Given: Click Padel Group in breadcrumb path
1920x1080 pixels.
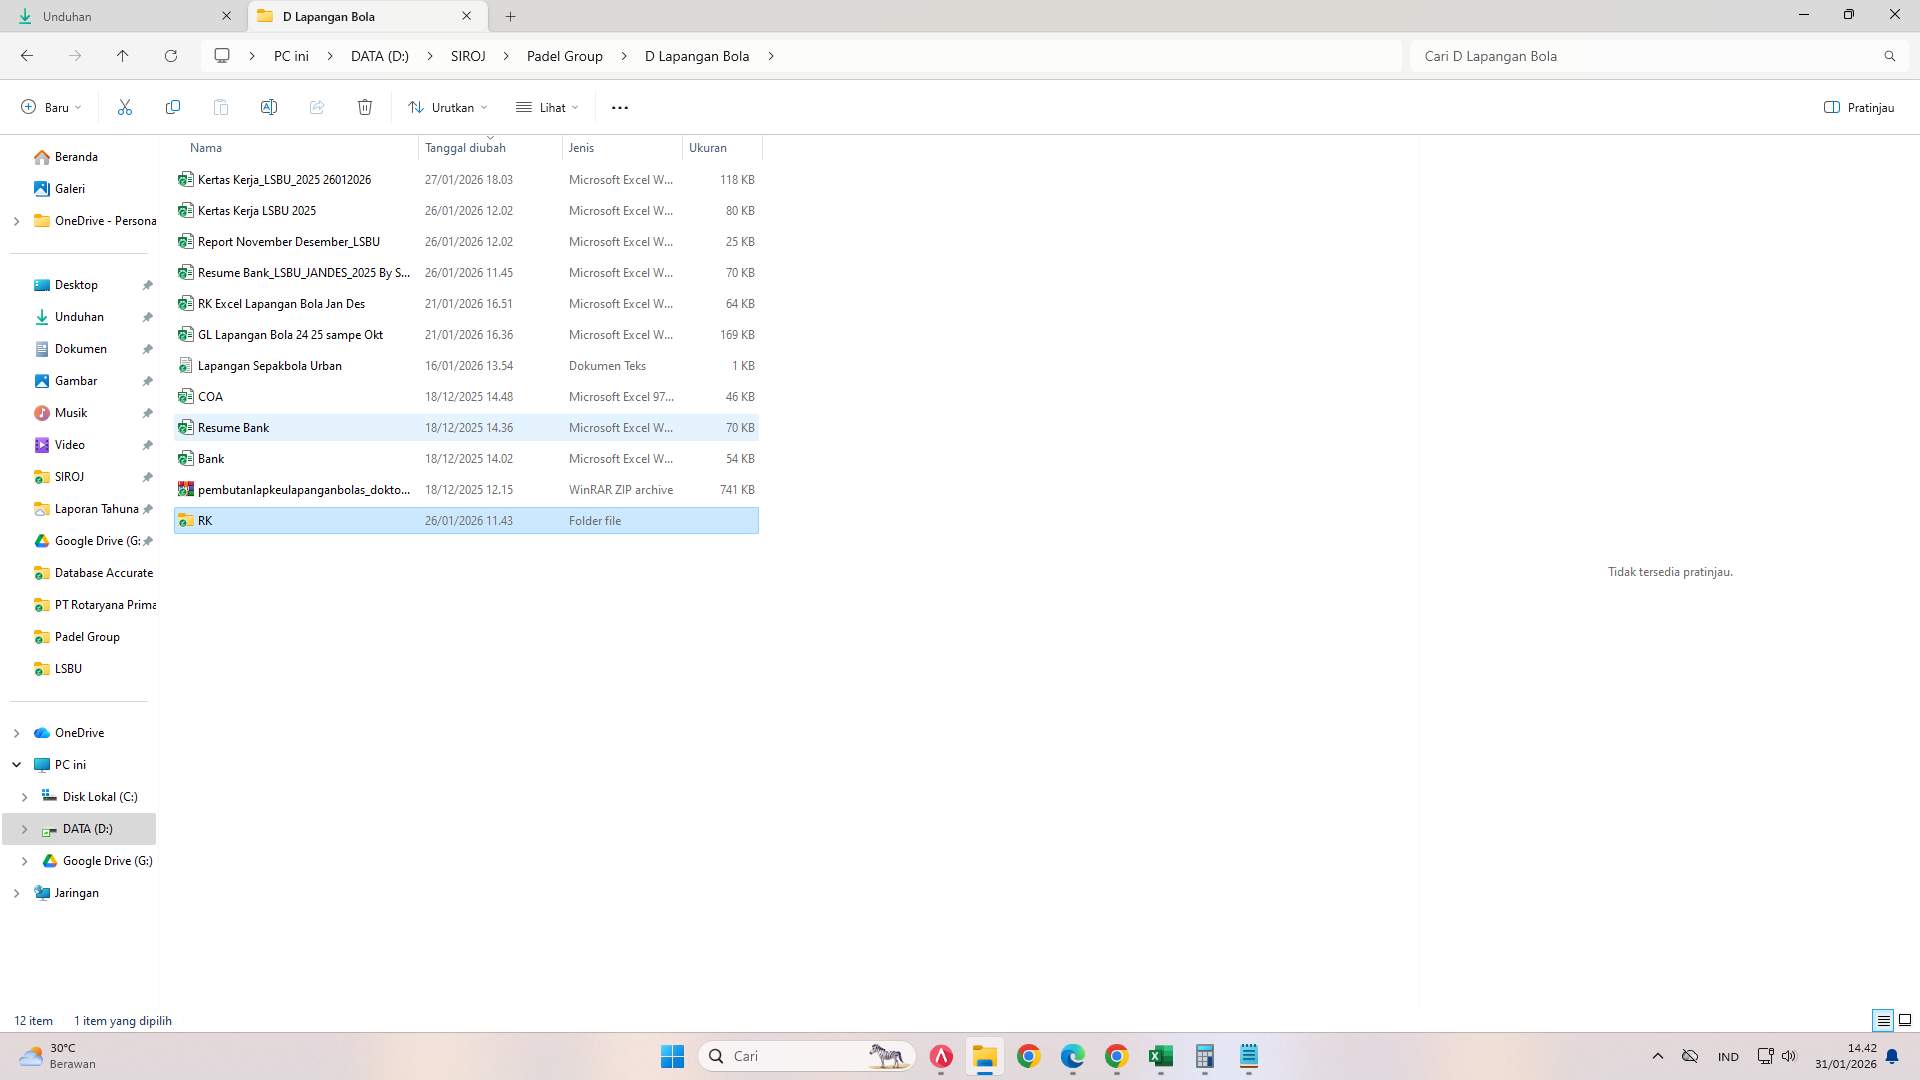Looking at the screenshot, I should click(x=564, y=56).
